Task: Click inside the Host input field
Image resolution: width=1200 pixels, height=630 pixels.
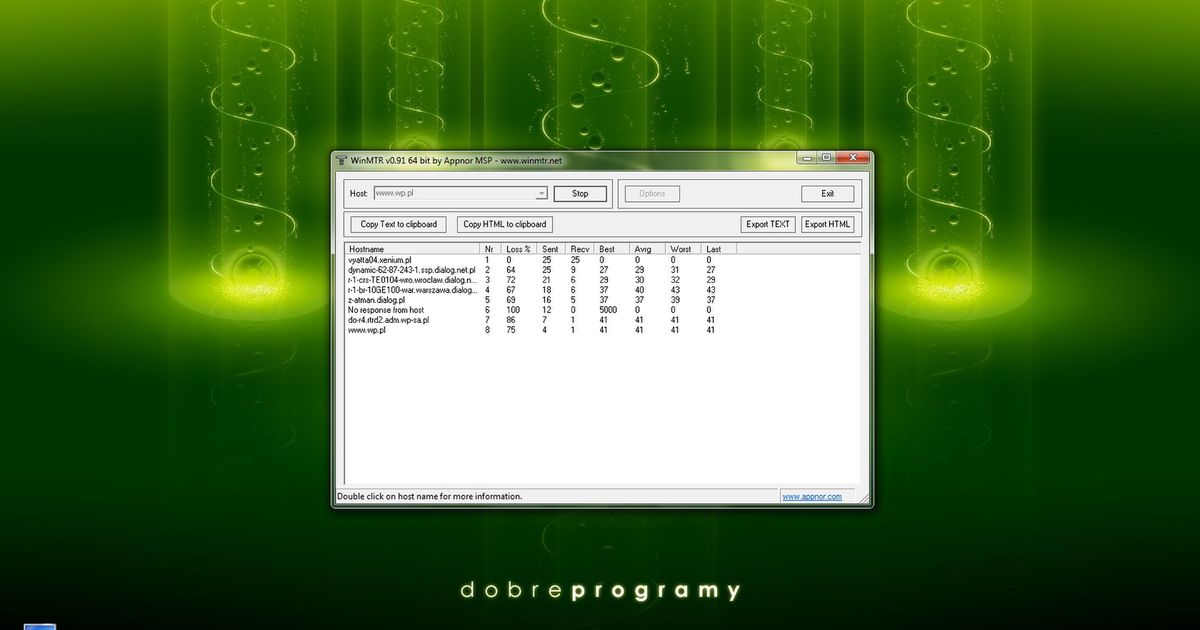Action: [x=450, y=193]
